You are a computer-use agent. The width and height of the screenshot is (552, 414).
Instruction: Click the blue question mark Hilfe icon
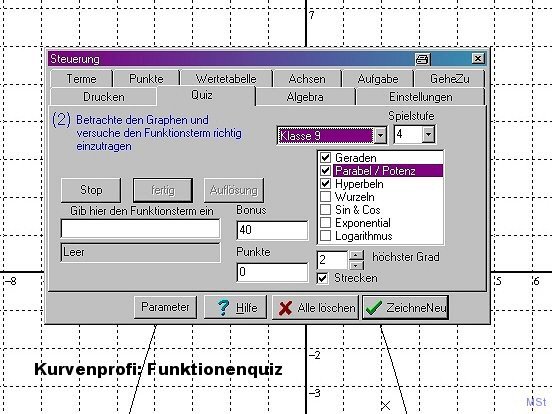point(223,307)
